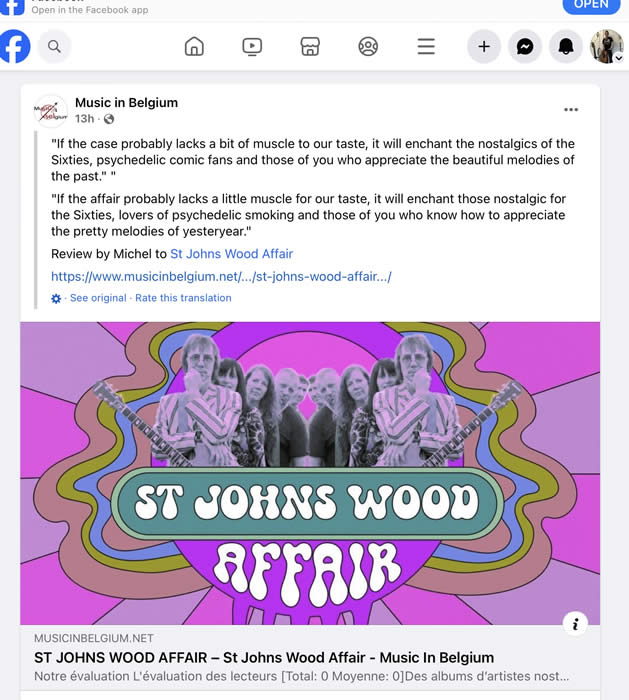Open the Groups icon in top navigation

click(x=368, y=46)
